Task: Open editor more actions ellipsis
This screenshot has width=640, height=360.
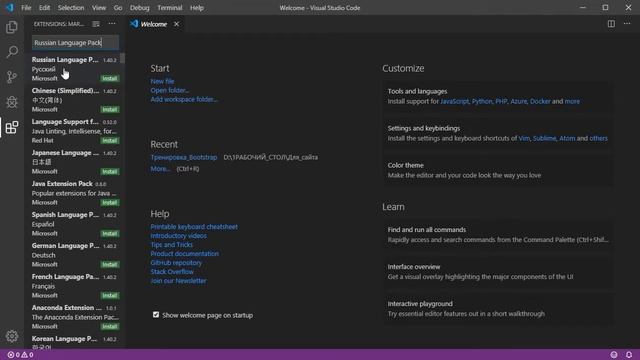Action: pos(627,24)
